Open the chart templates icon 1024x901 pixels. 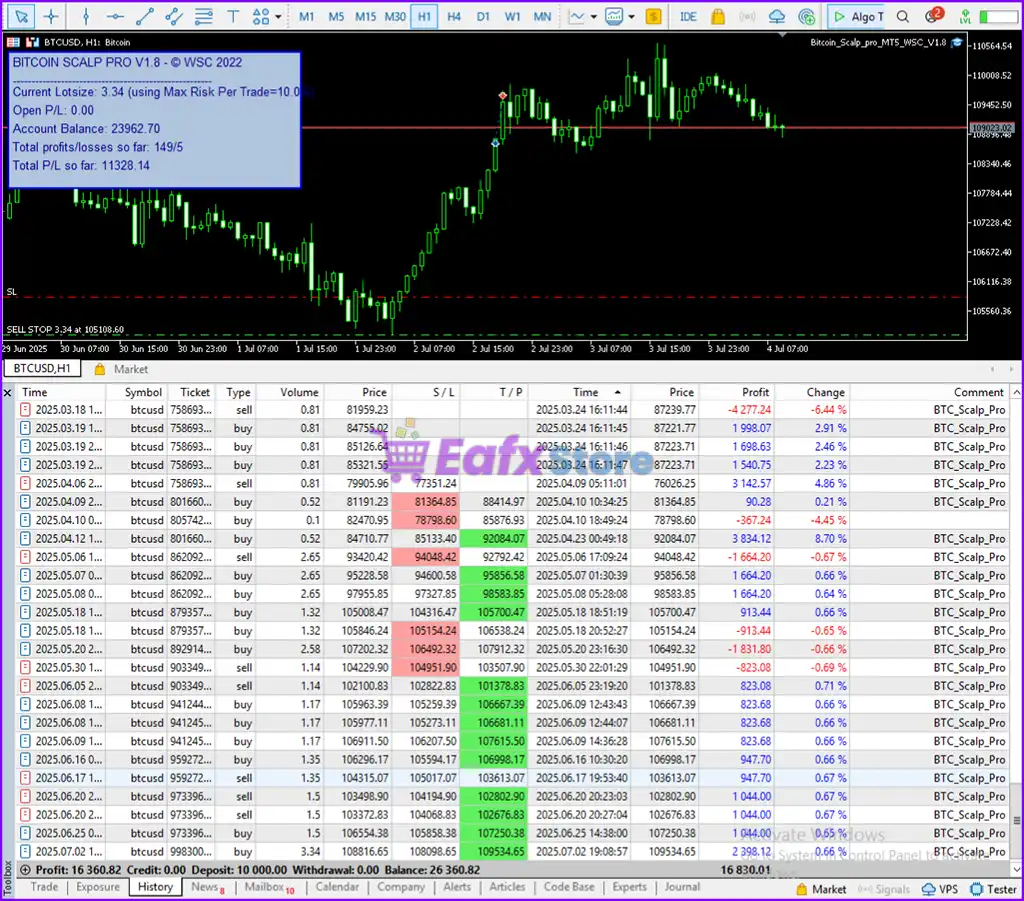pyautogui.click(x=614, y=16)
